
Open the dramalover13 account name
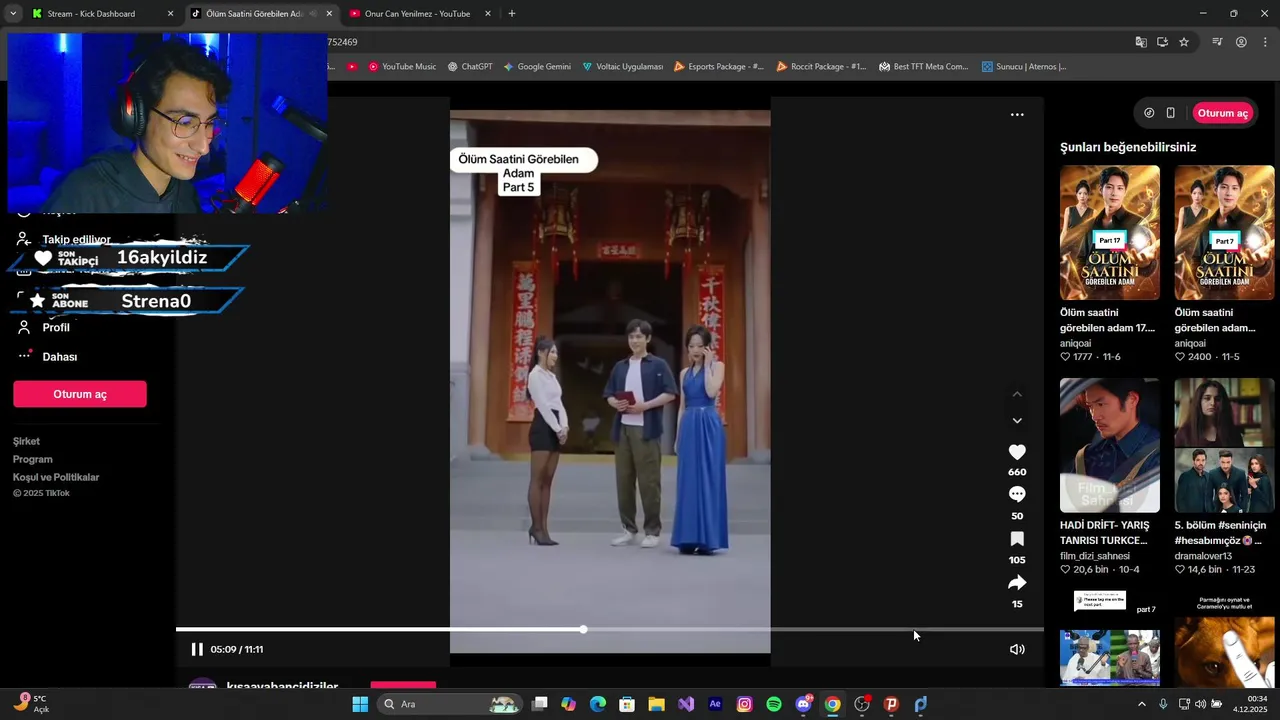pyautogui.click(x=1203, y=556)
